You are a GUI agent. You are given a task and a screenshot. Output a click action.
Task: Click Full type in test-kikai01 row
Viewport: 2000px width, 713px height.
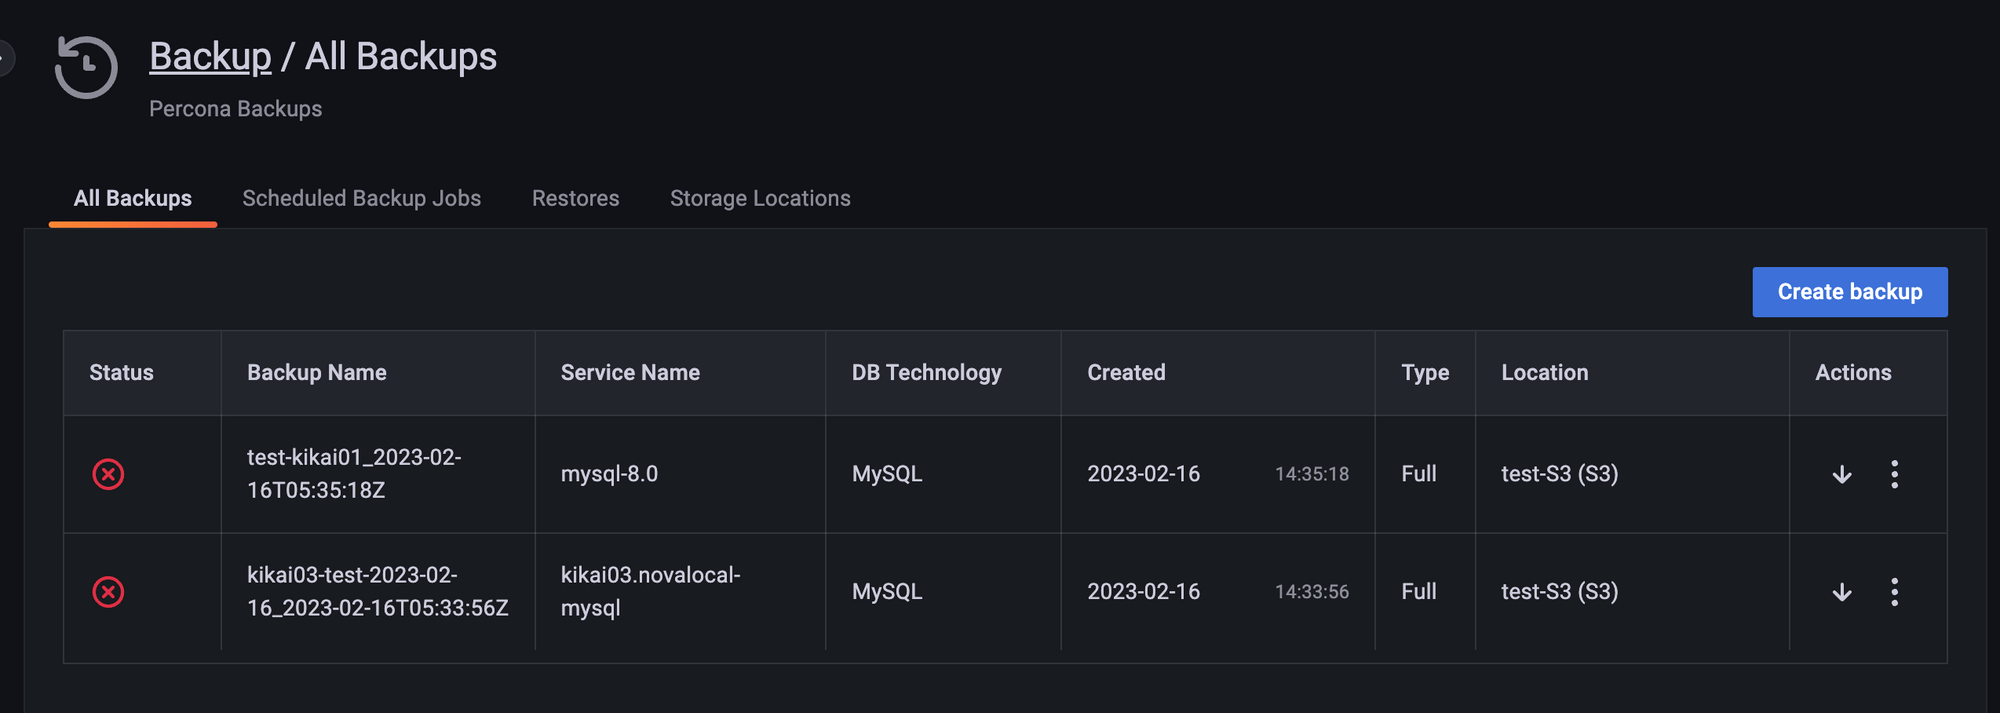pyautogui.click(x=1419, y=474)
